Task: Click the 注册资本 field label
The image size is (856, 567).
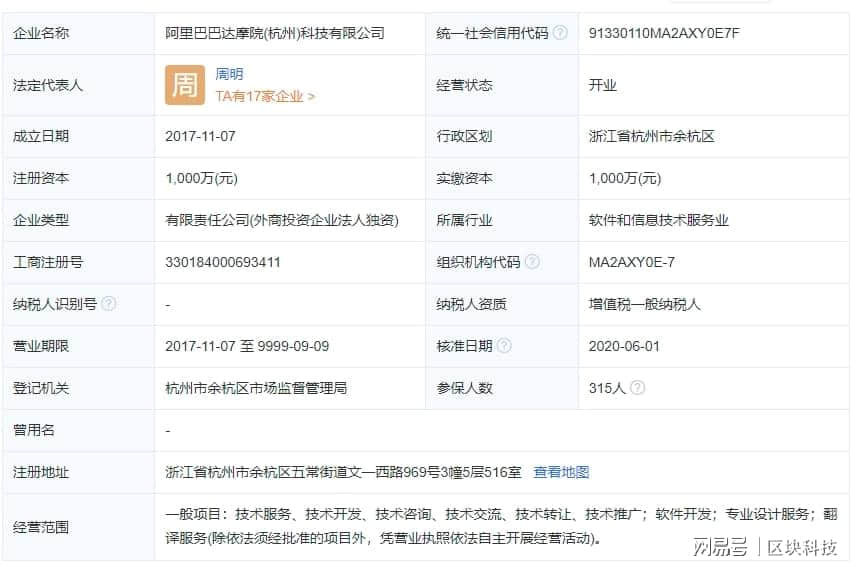Action: [41, 178]
